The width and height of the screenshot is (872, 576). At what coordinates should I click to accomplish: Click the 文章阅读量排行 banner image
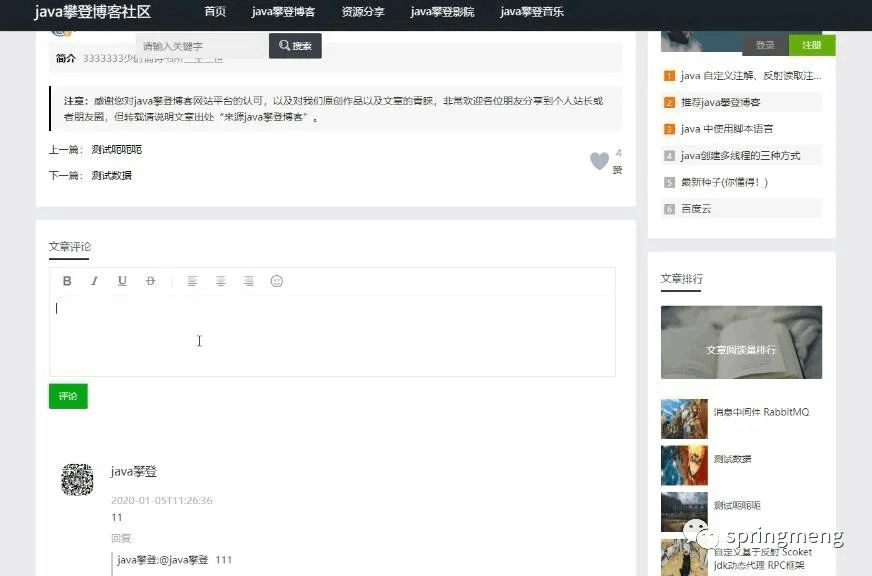pyautogui.click(x=741, y=342)
